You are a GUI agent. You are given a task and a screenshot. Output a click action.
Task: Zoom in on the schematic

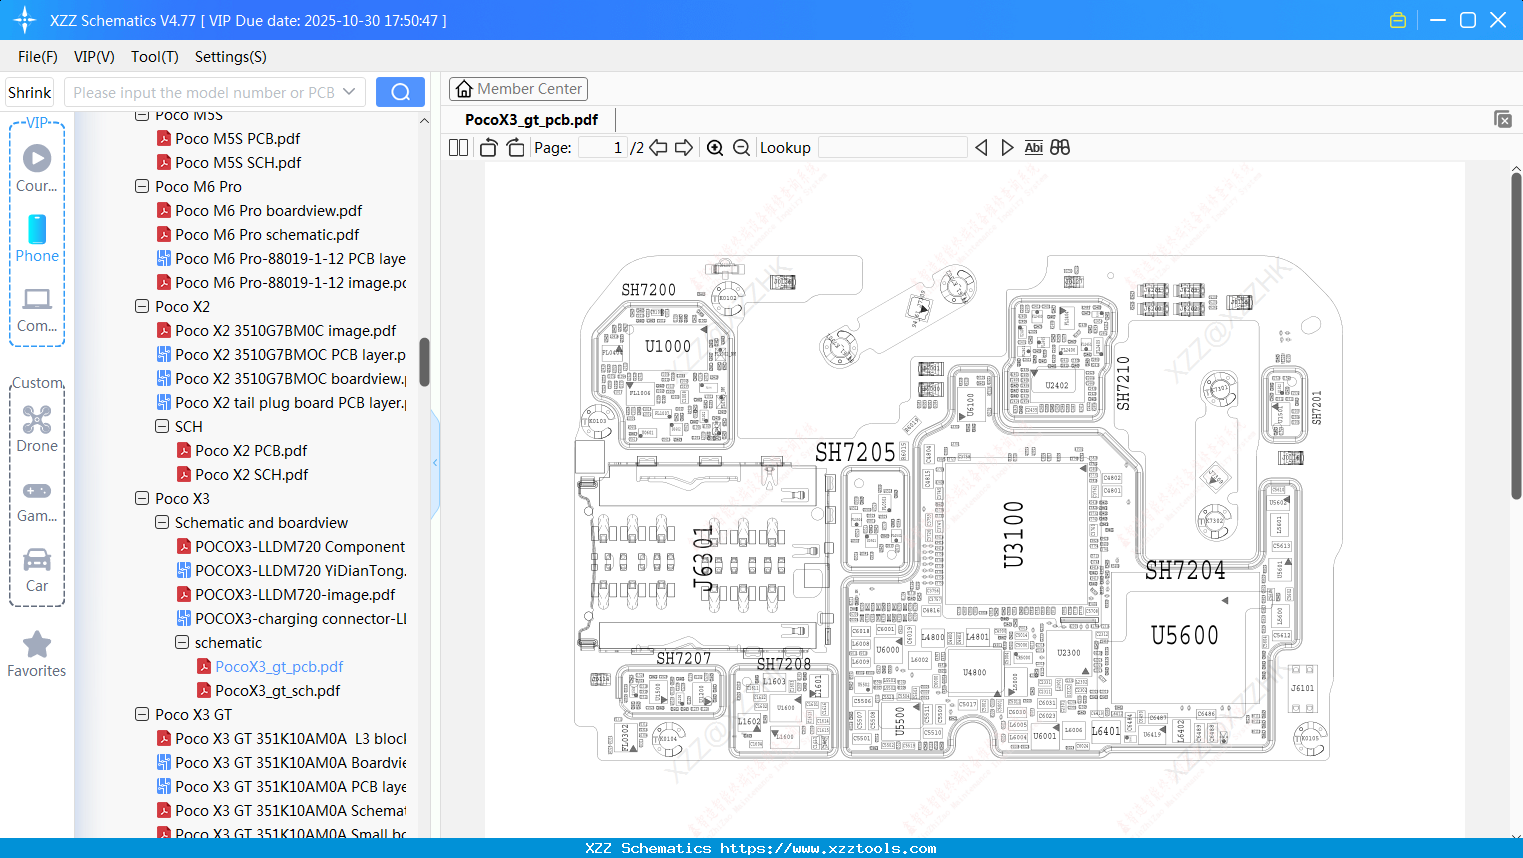tap(715, 147)
